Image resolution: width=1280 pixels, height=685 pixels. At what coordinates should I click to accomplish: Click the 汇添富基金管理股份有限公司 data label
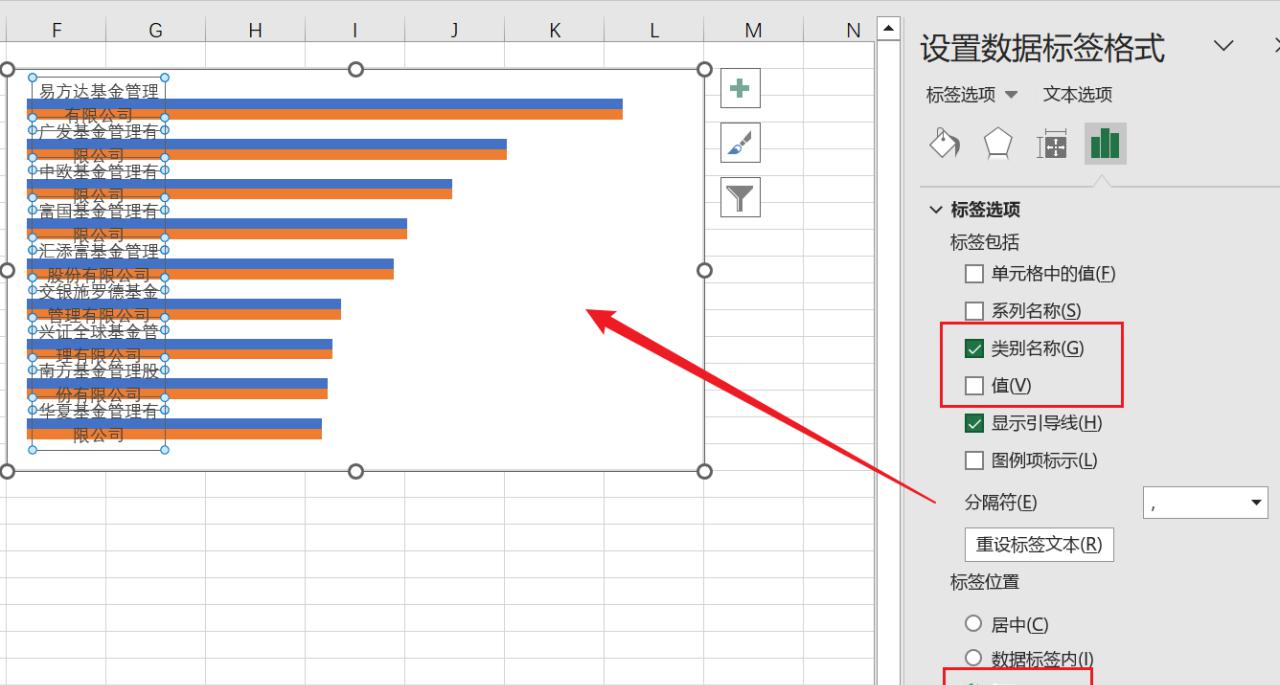[x=98, y=263]
